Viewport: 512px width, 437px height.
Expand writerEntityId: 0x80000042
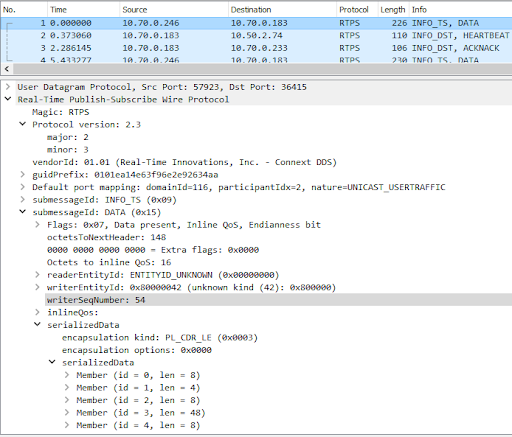(37, 287)
